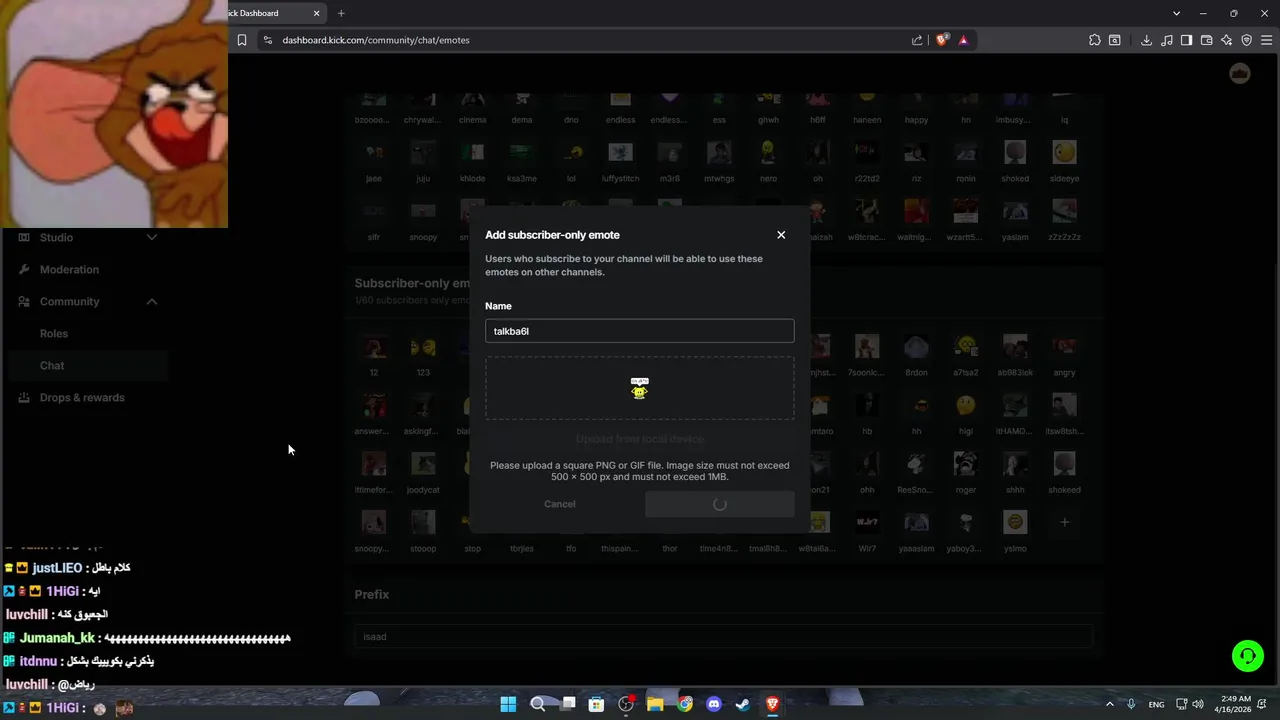This screenshot has height=720, width=1280.
Task: Click the Prefix field showing isaad
Action: 723,636
